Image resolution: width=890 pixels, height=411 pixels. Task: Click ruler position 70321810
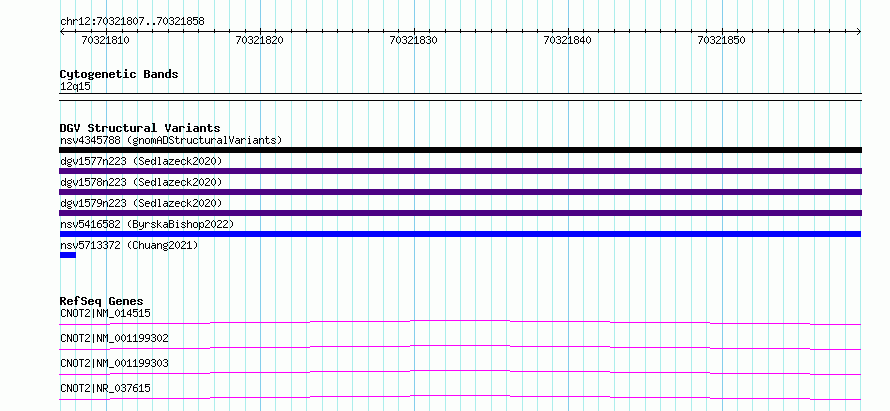(x=106, y=40)
